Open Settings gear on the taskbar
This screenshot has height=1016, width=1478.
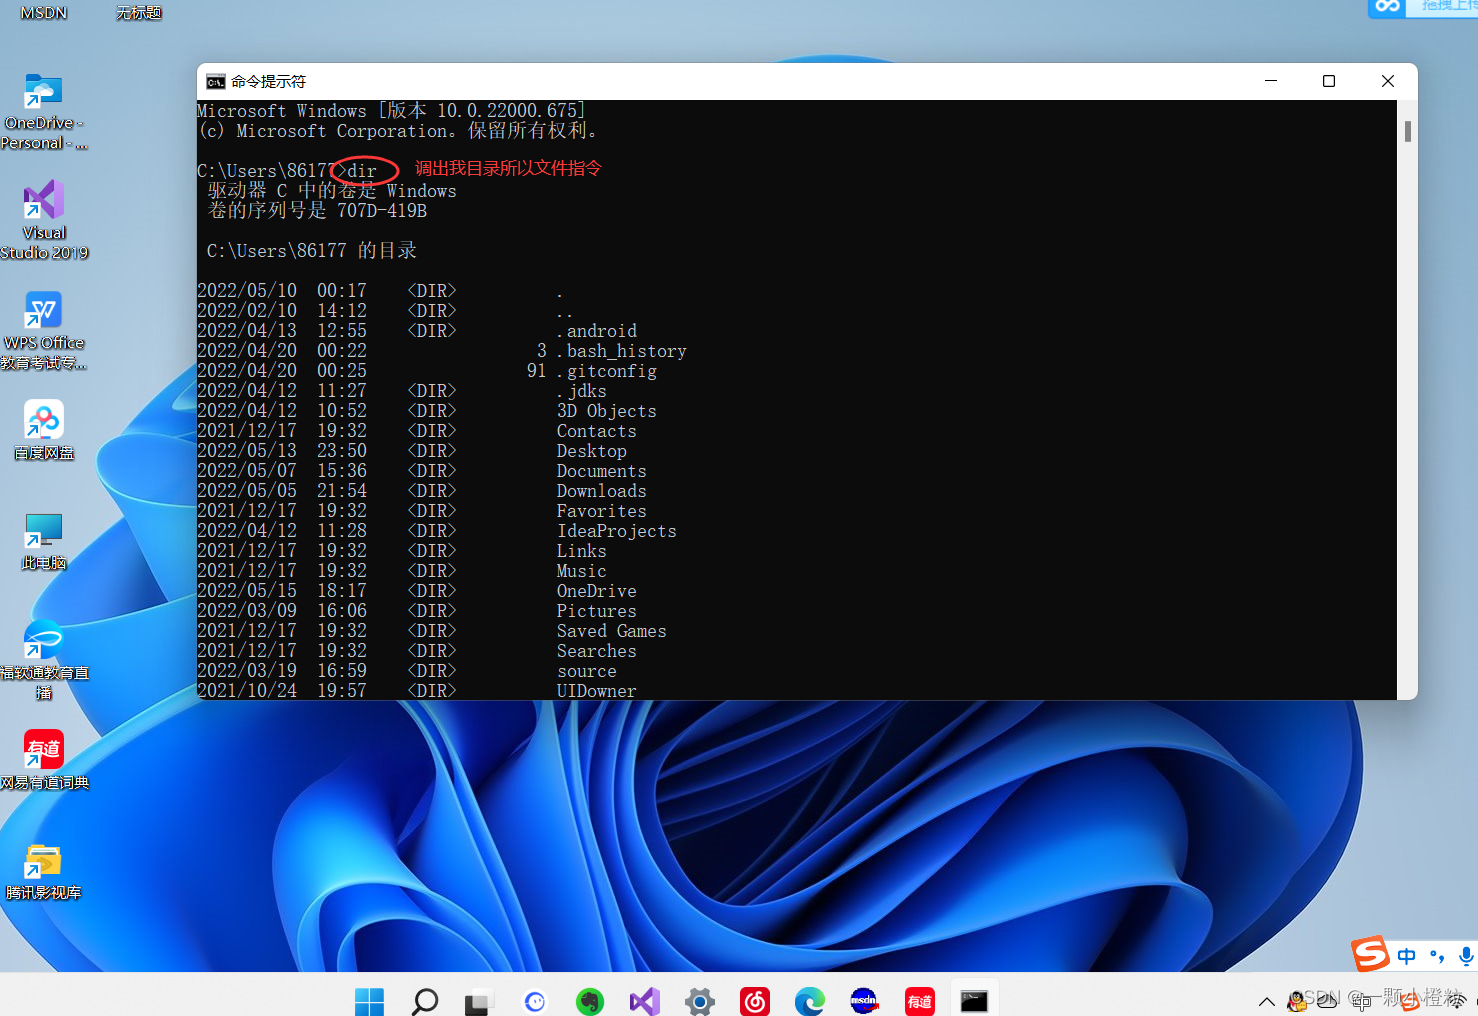tap(700, 1001)
